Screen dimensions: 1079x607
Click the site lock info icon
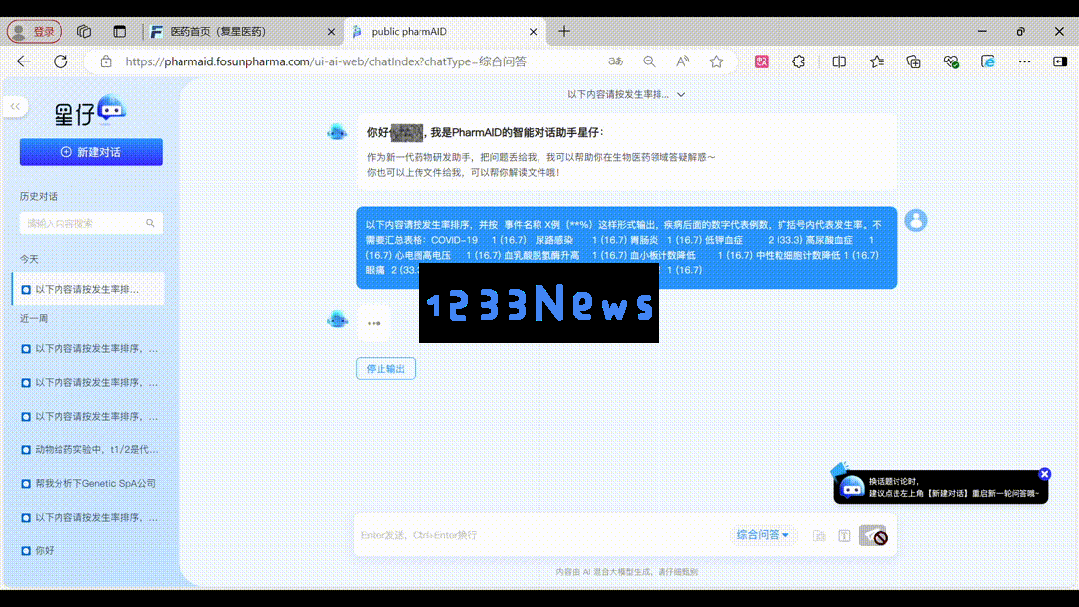tap(106, 61)
